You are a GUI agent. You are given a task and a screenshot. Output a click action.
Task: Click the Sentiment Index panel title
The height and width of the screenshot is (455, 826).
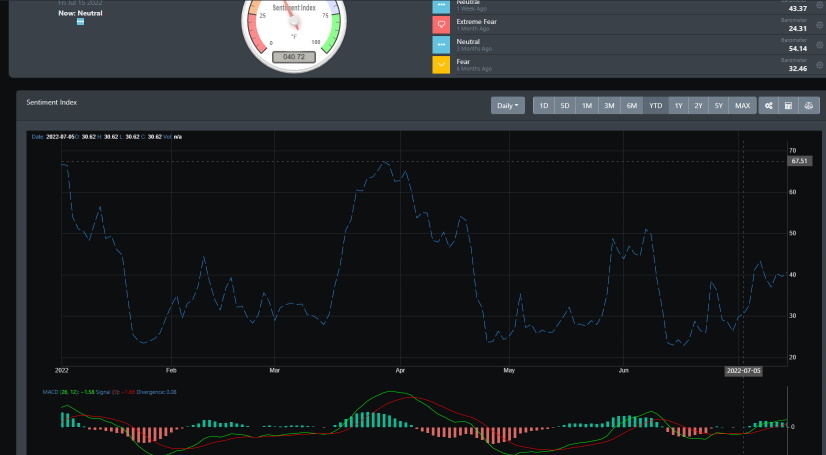(x=52, y=102)
